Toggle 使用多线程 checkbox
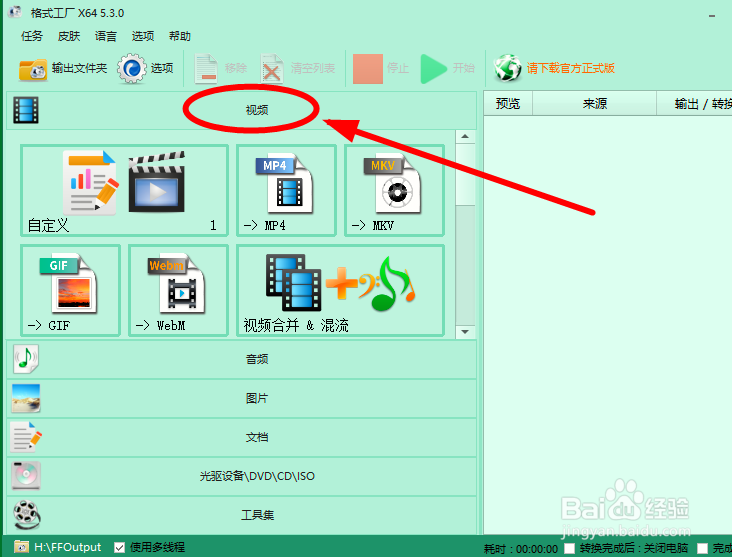Image resolution: width=732 pixels, height=557 pixels. click(120, 547)
